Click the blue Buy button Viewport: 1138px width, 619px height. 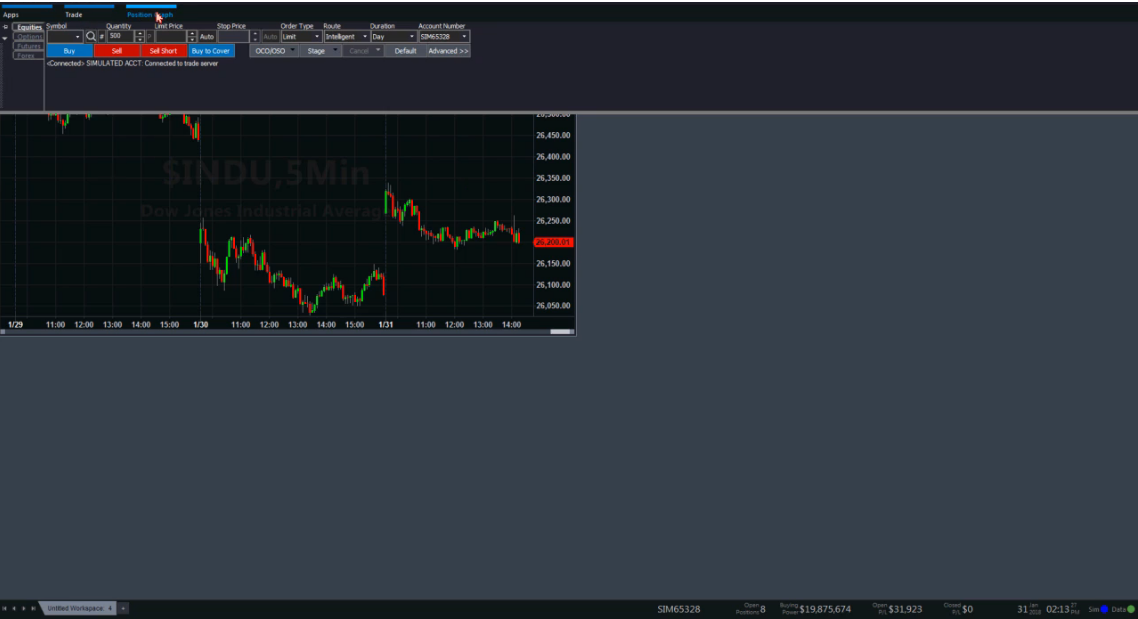(x=70, y=51)
